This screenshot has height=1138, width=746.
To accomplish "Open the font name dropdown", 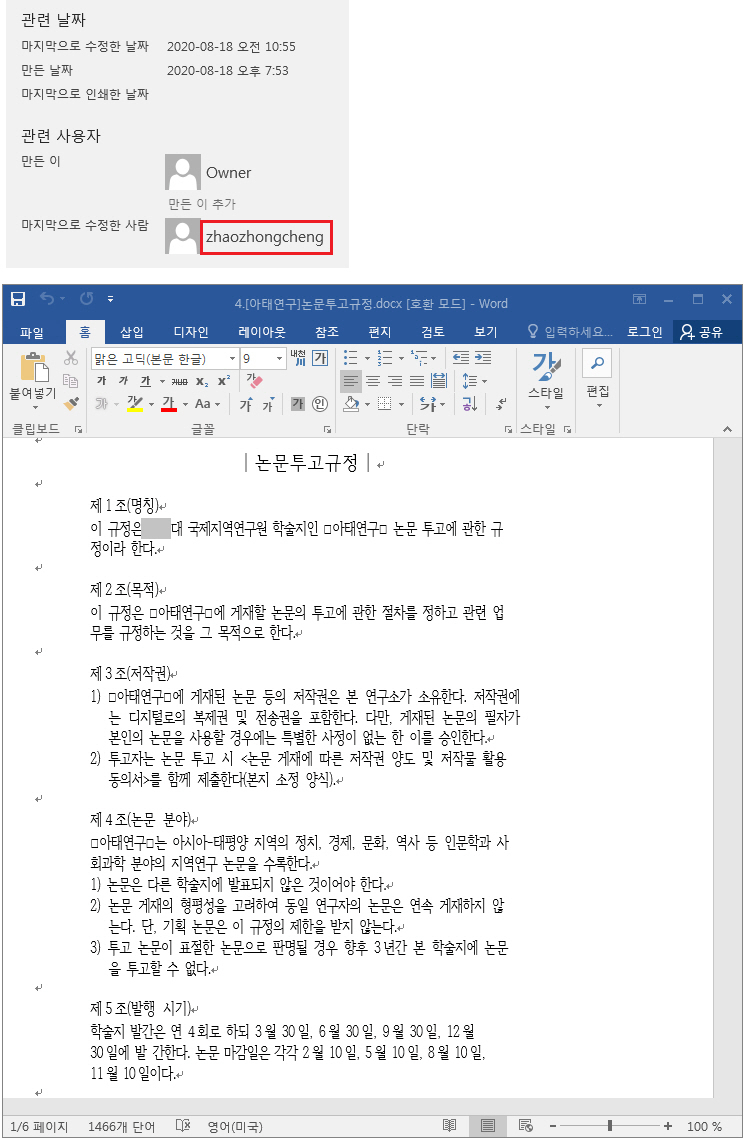I will (x=232, y=359).
